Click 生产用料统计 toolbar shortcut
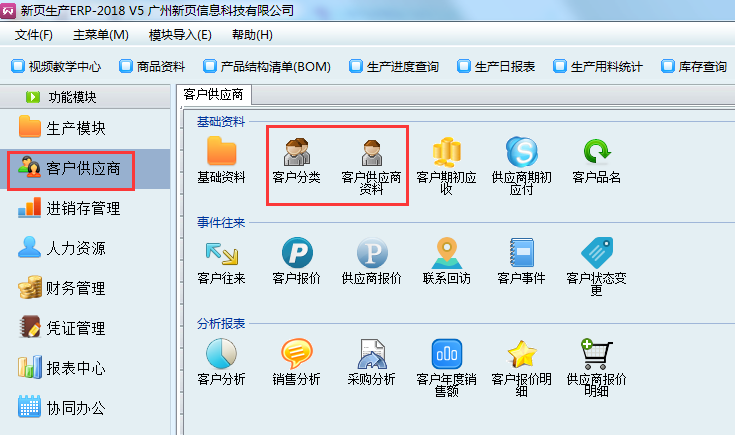The image size is (735, 435). click(x=598, y=67)
